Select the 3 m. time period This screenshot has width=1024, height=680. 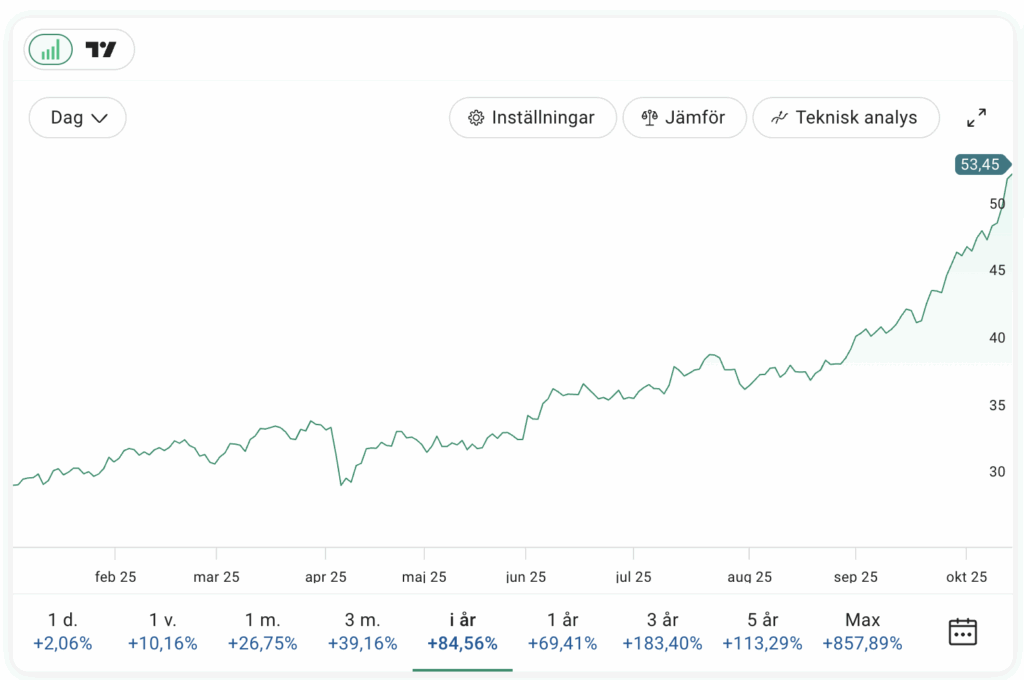[362, 632]
